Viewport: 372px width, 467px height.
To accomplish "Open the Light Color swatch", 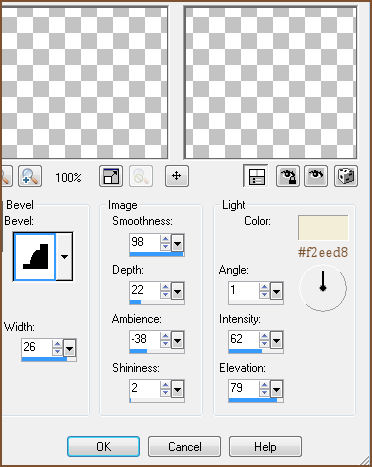I will 323,228.
